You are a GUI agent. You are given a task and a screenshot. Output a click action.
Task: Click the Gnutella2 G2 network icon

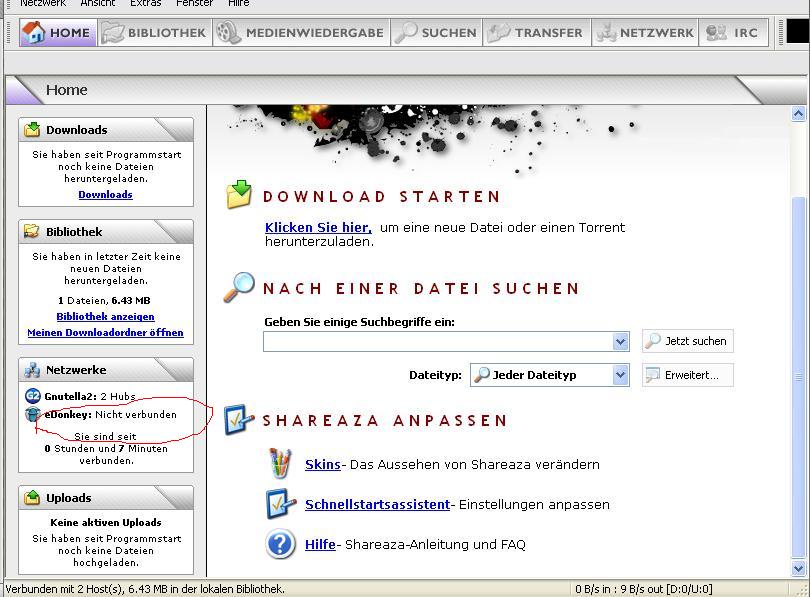coord(33,396)
